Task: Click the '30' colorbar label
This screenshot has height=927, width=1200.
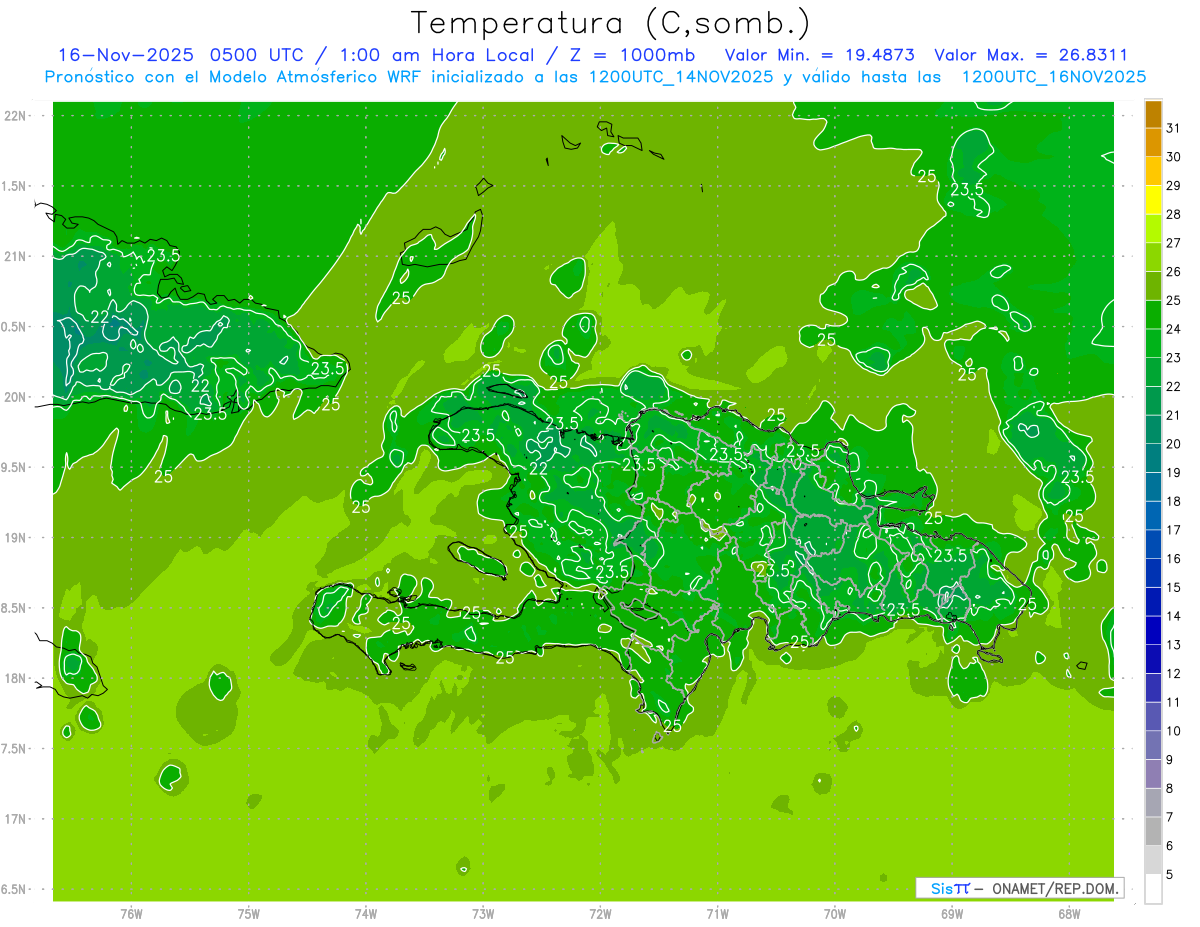Action: (x=1174, y=157)
